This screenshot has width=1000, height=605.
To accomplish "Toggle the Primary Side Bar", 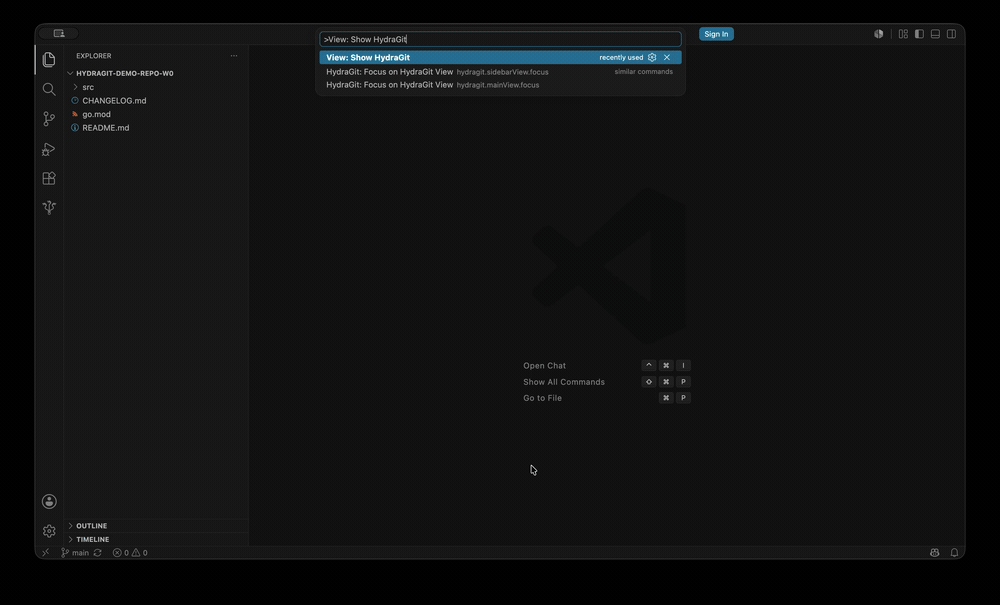I will point(919,34).
